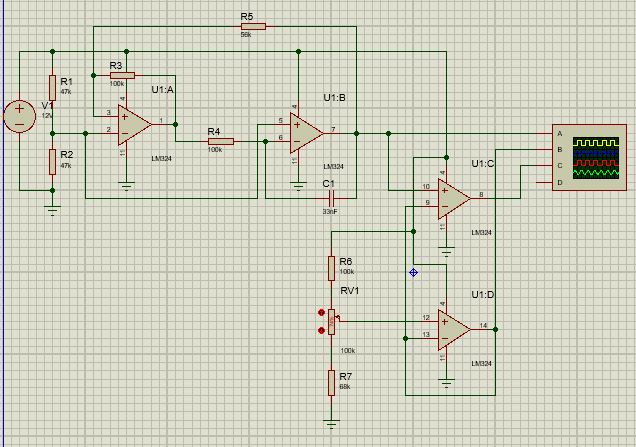Select resistor R4 between the op-amps
Viewport: 636px width, 447px height.
pos(221,141)
